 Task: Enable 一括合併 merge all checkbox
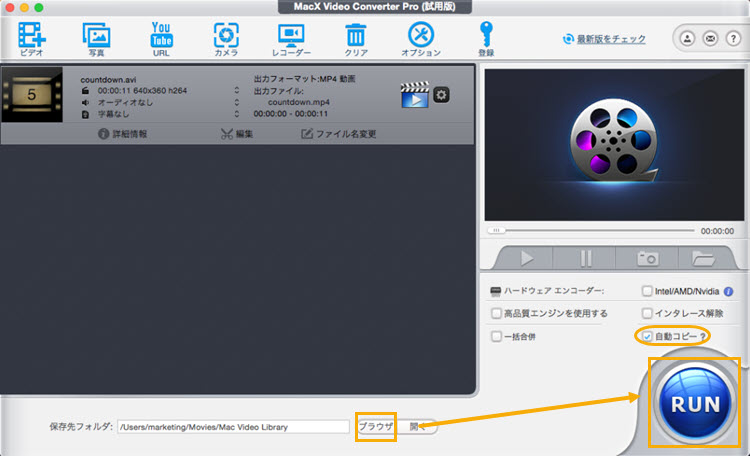pos(496,336)
